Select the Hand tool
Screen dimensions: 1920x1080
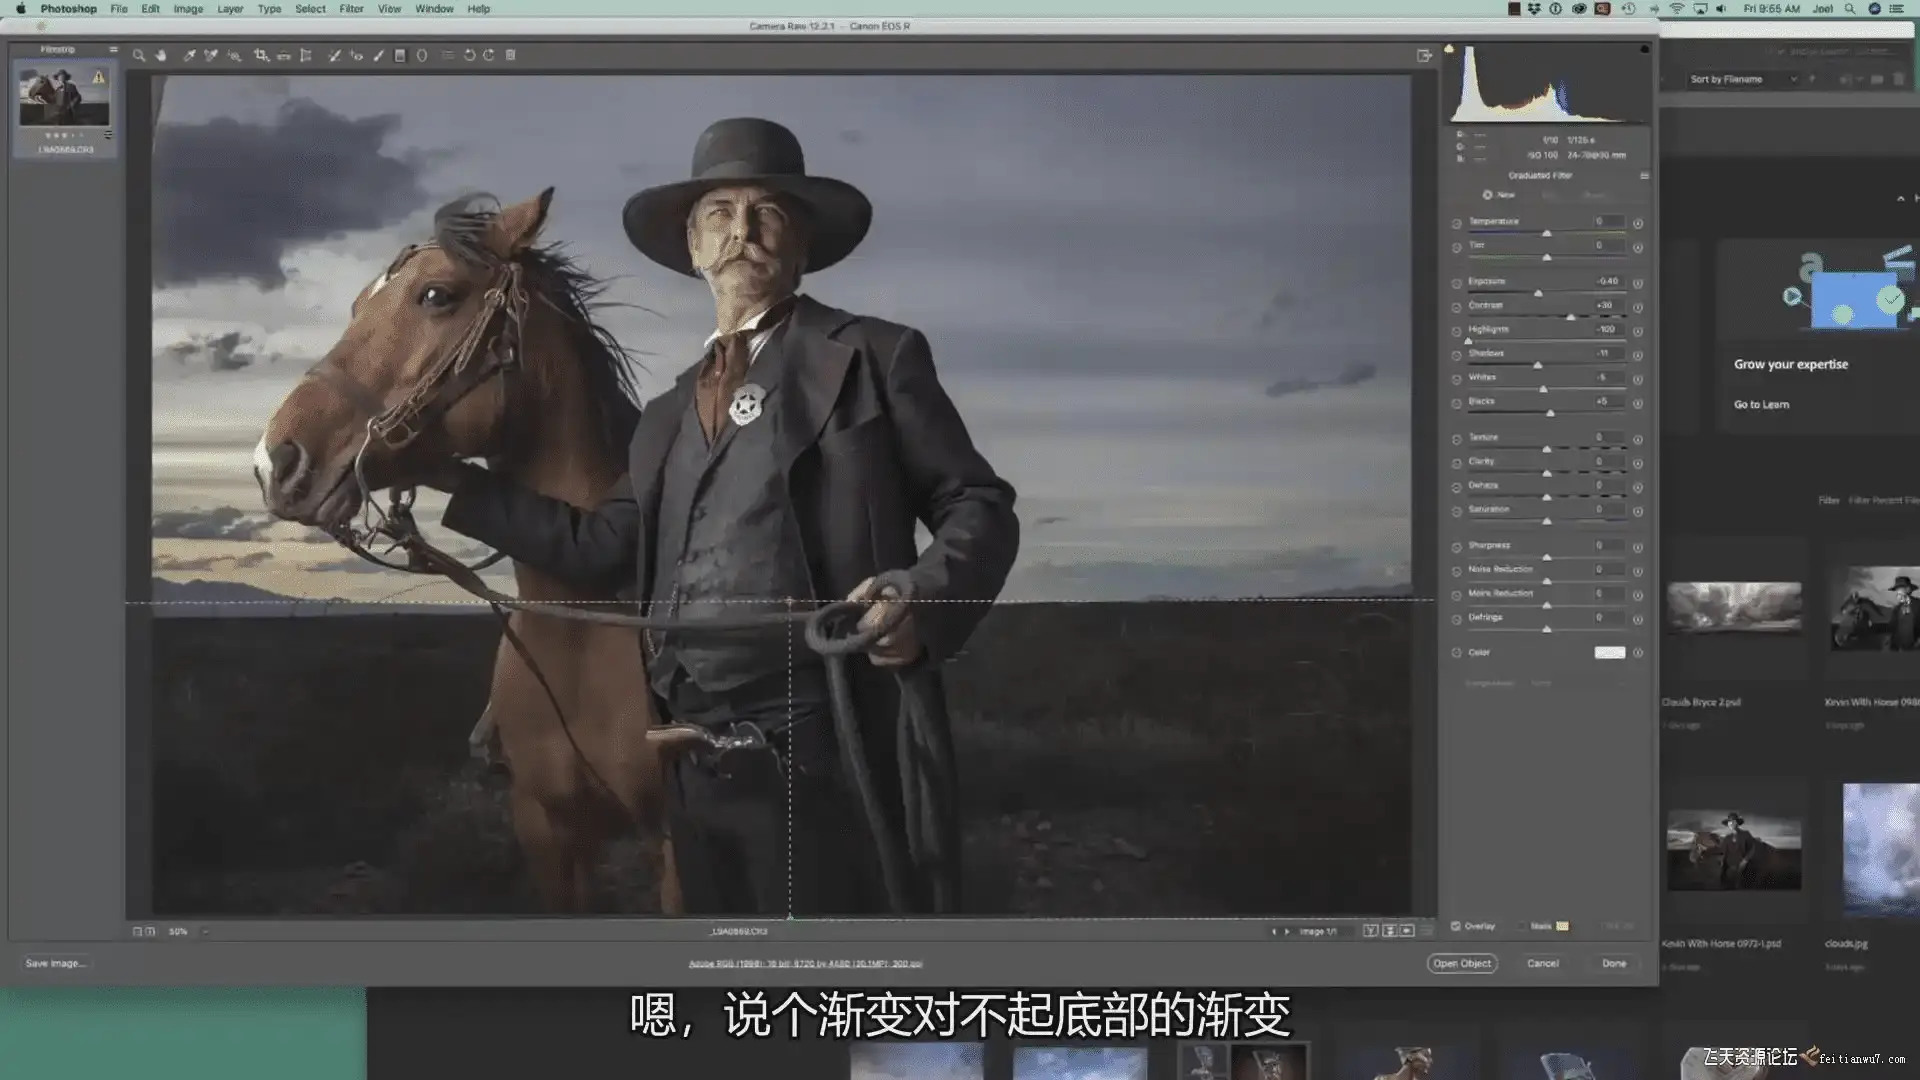[x=161, y=56]
